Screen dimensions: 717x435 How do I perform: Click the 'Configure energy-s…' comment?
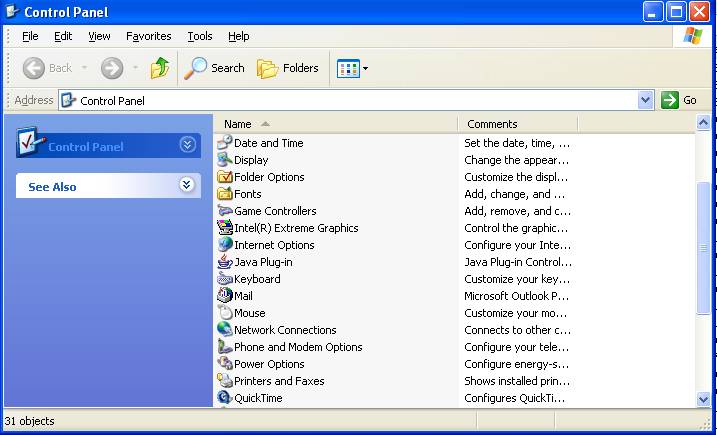click(x=516, y=364)
